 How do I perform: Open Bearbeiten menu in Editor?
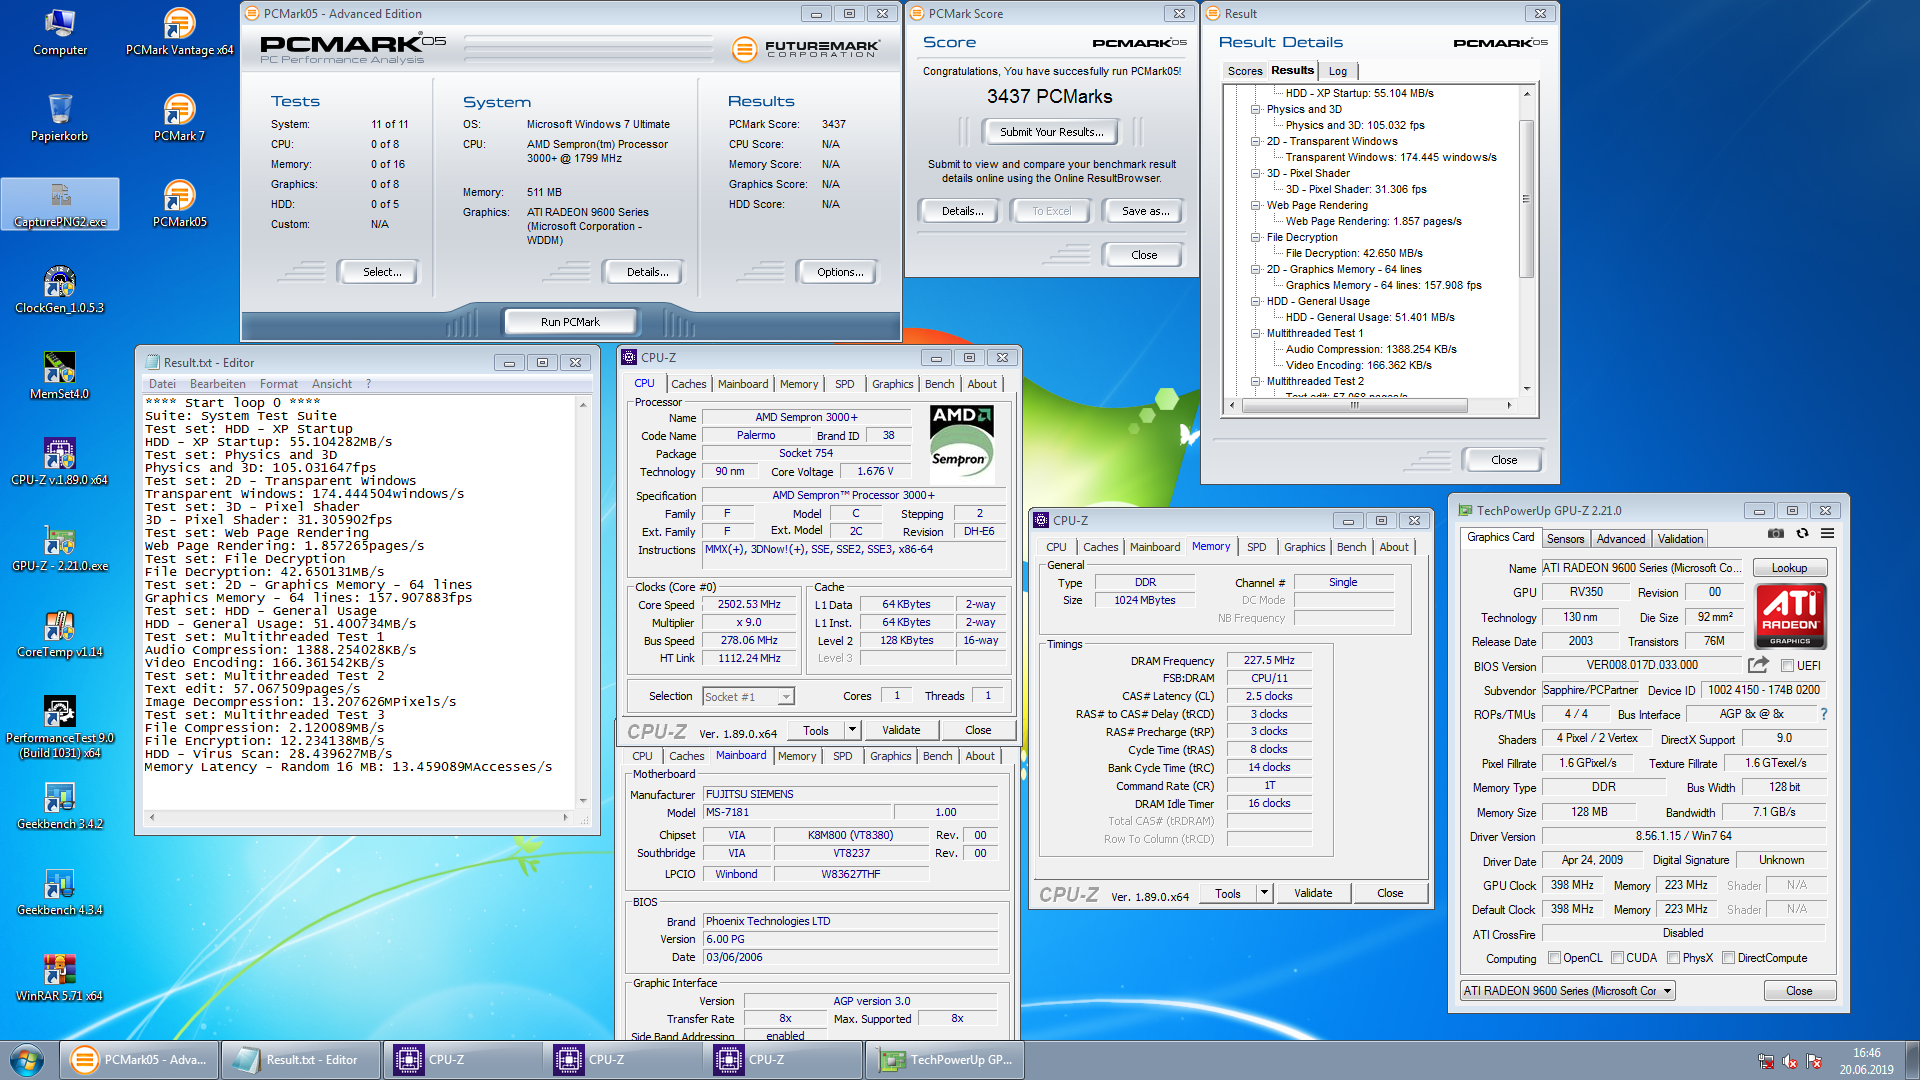pos(217,384)
